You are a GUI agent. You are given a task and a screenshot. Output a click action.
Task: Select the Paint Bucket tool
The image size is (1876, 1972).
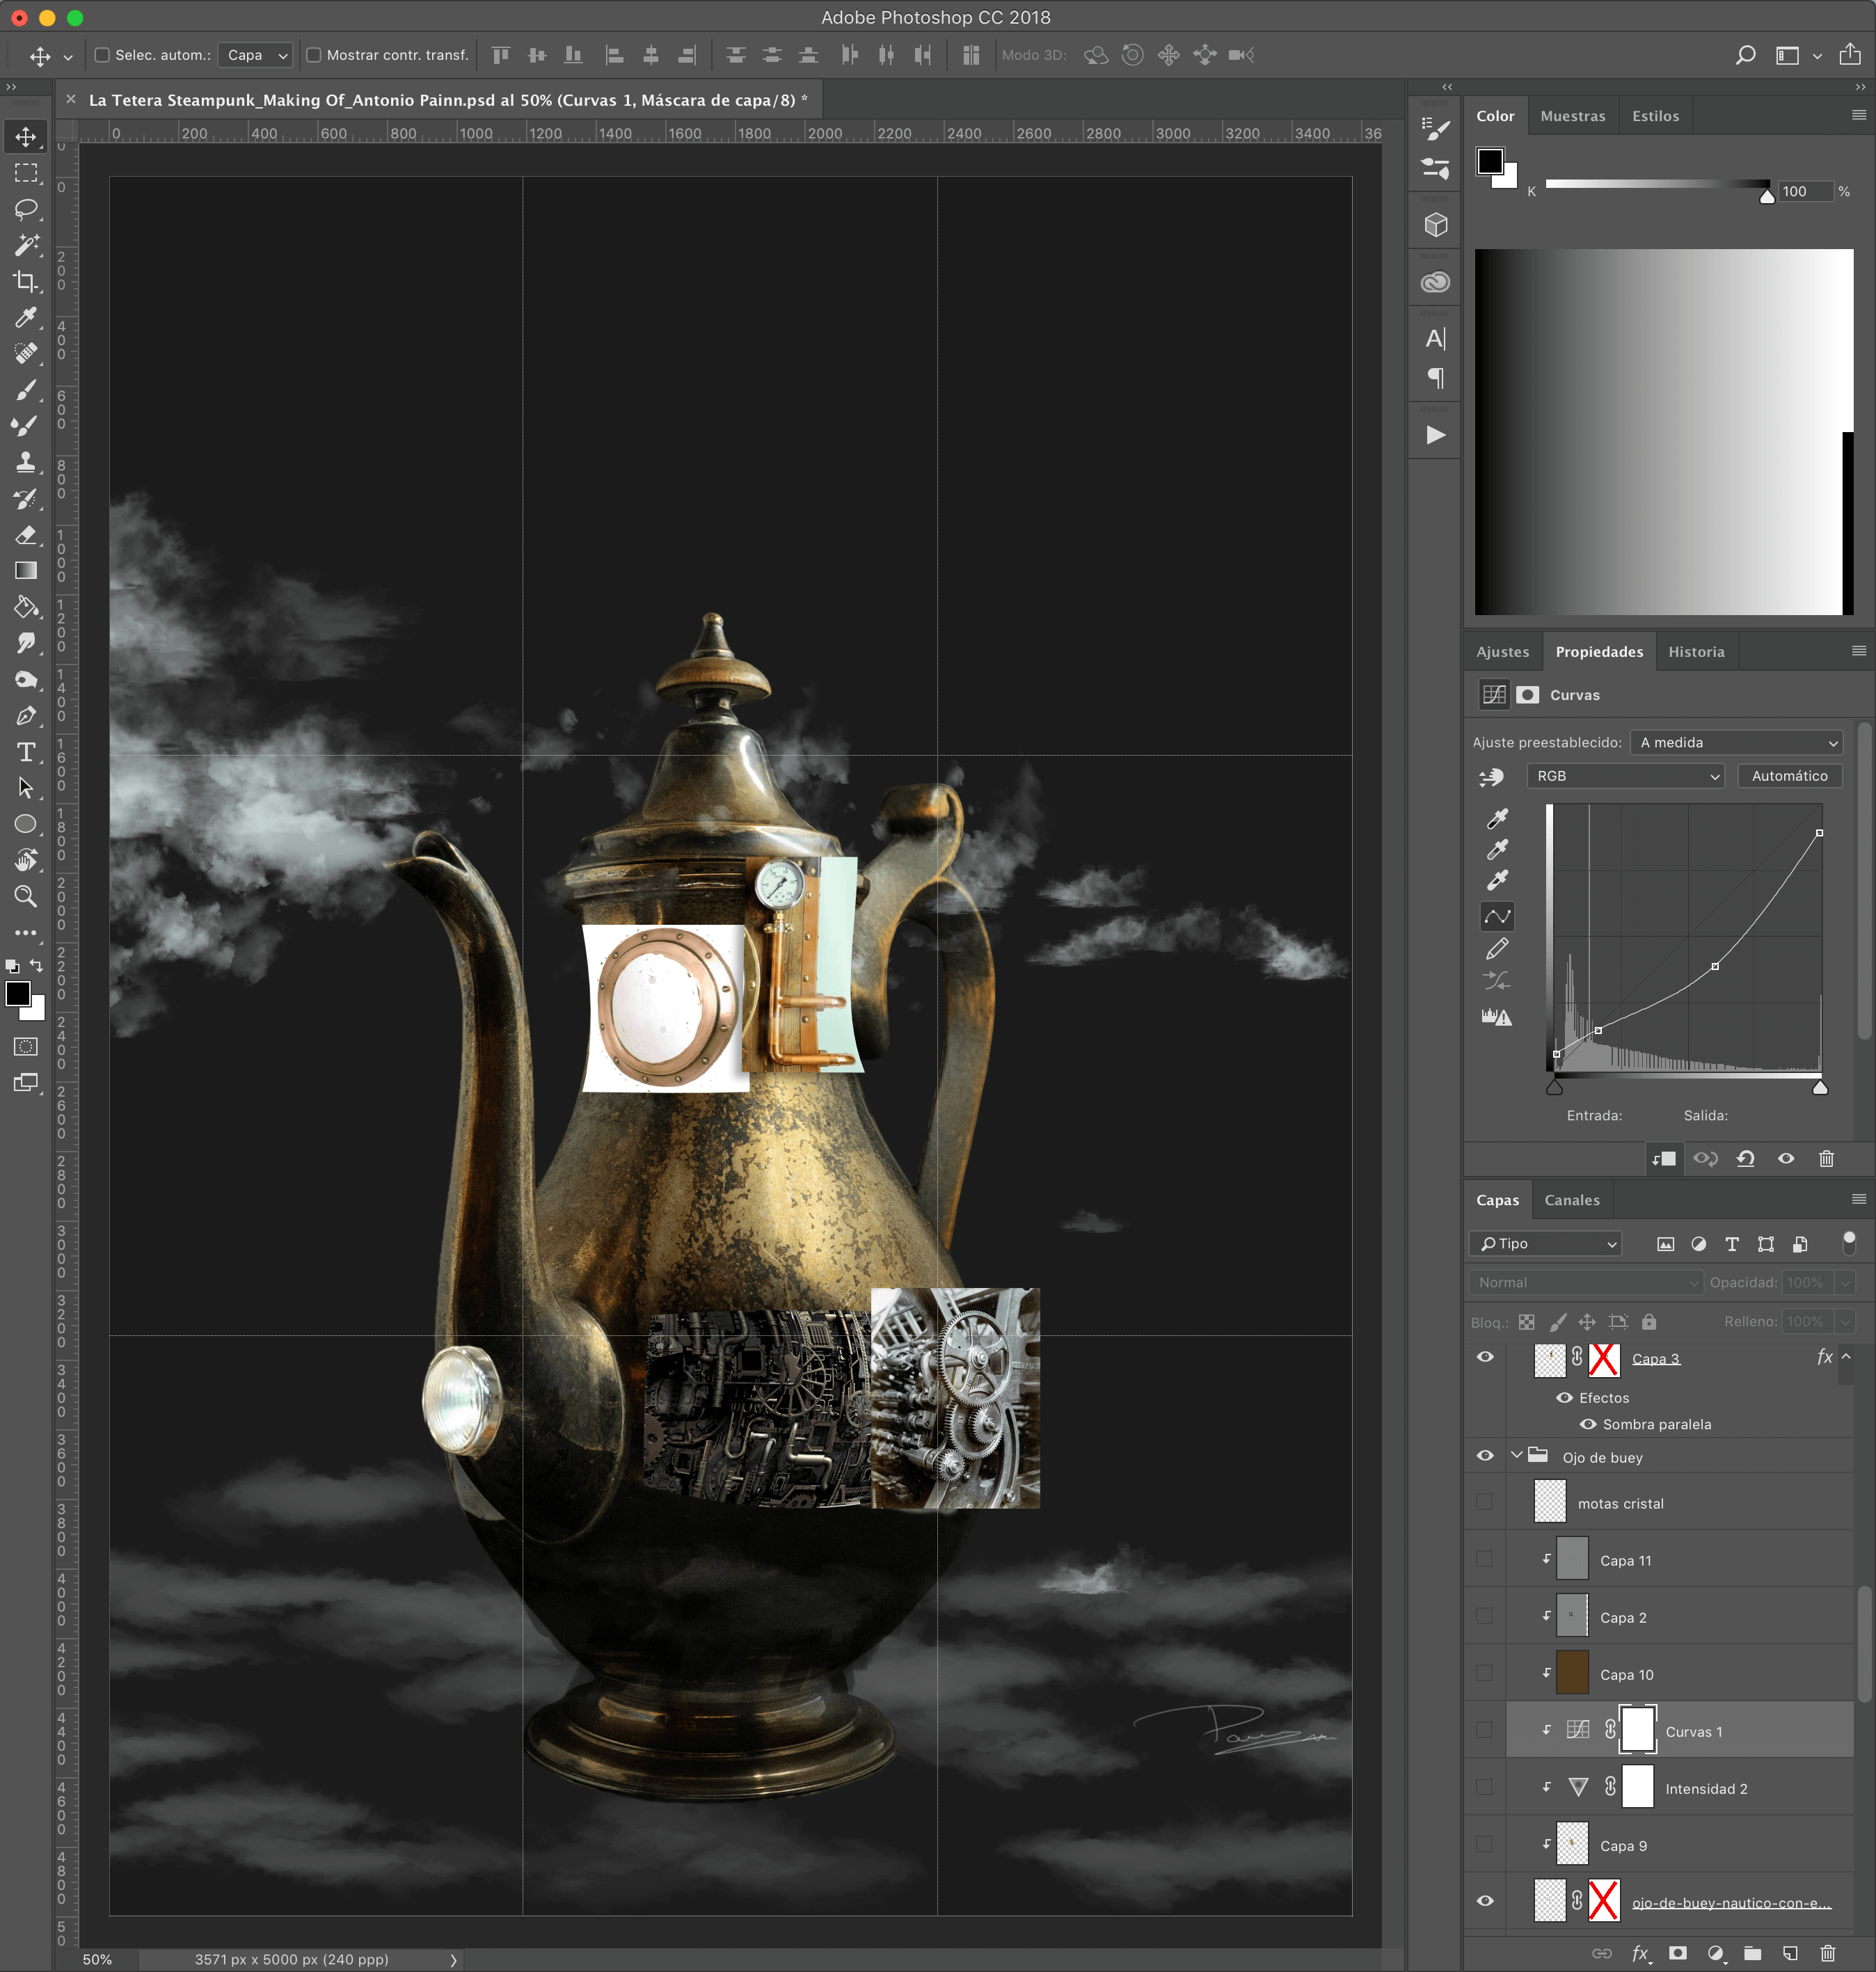point(26,607)
